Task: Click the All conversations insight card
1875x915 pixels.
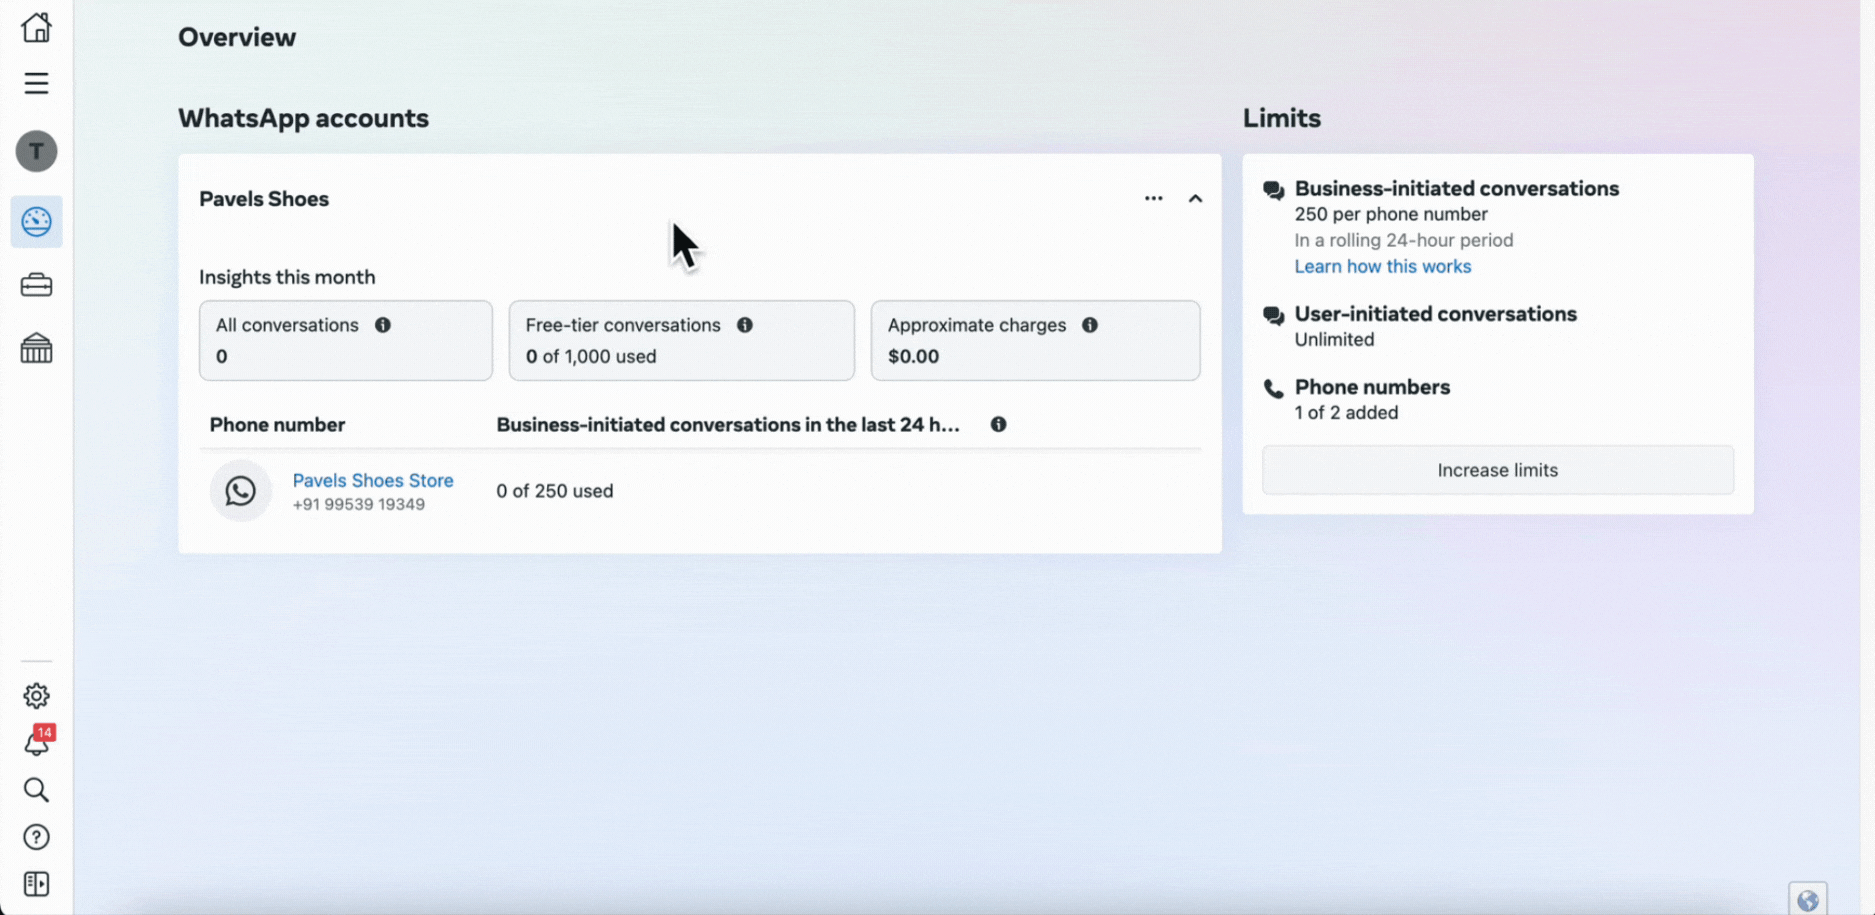Action: (346, 341)
